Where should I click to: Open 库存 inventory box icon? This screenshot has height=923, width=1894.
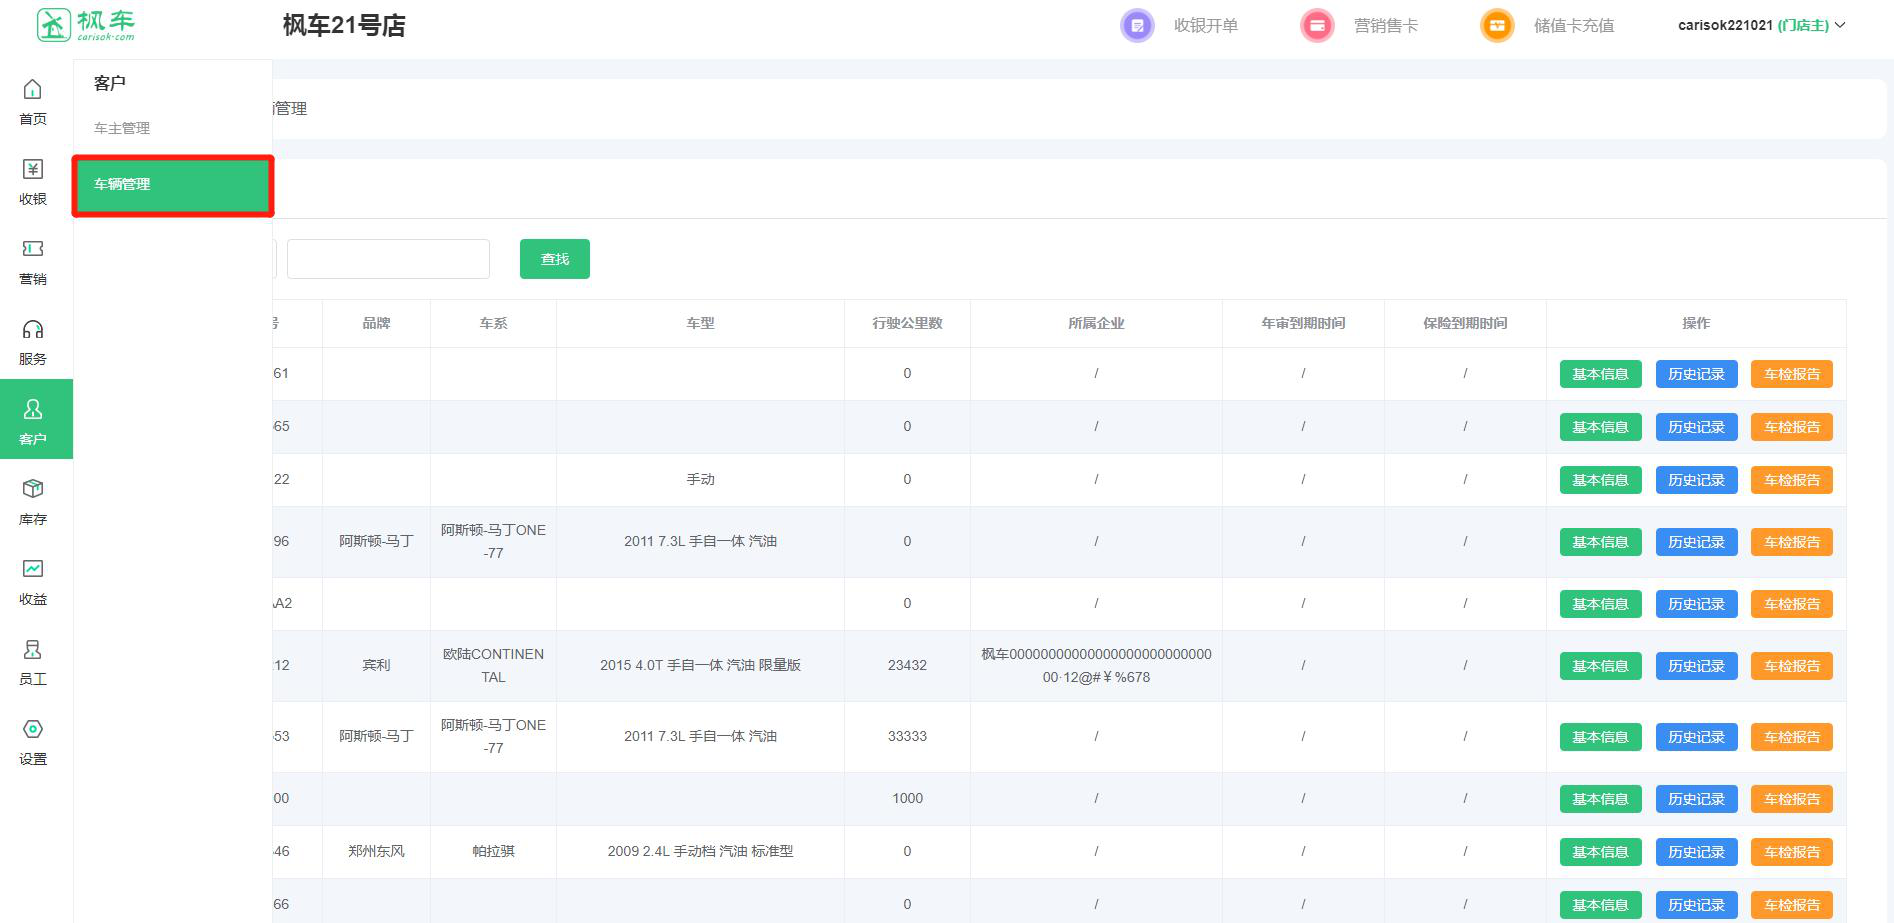click(x=33, y=489)
